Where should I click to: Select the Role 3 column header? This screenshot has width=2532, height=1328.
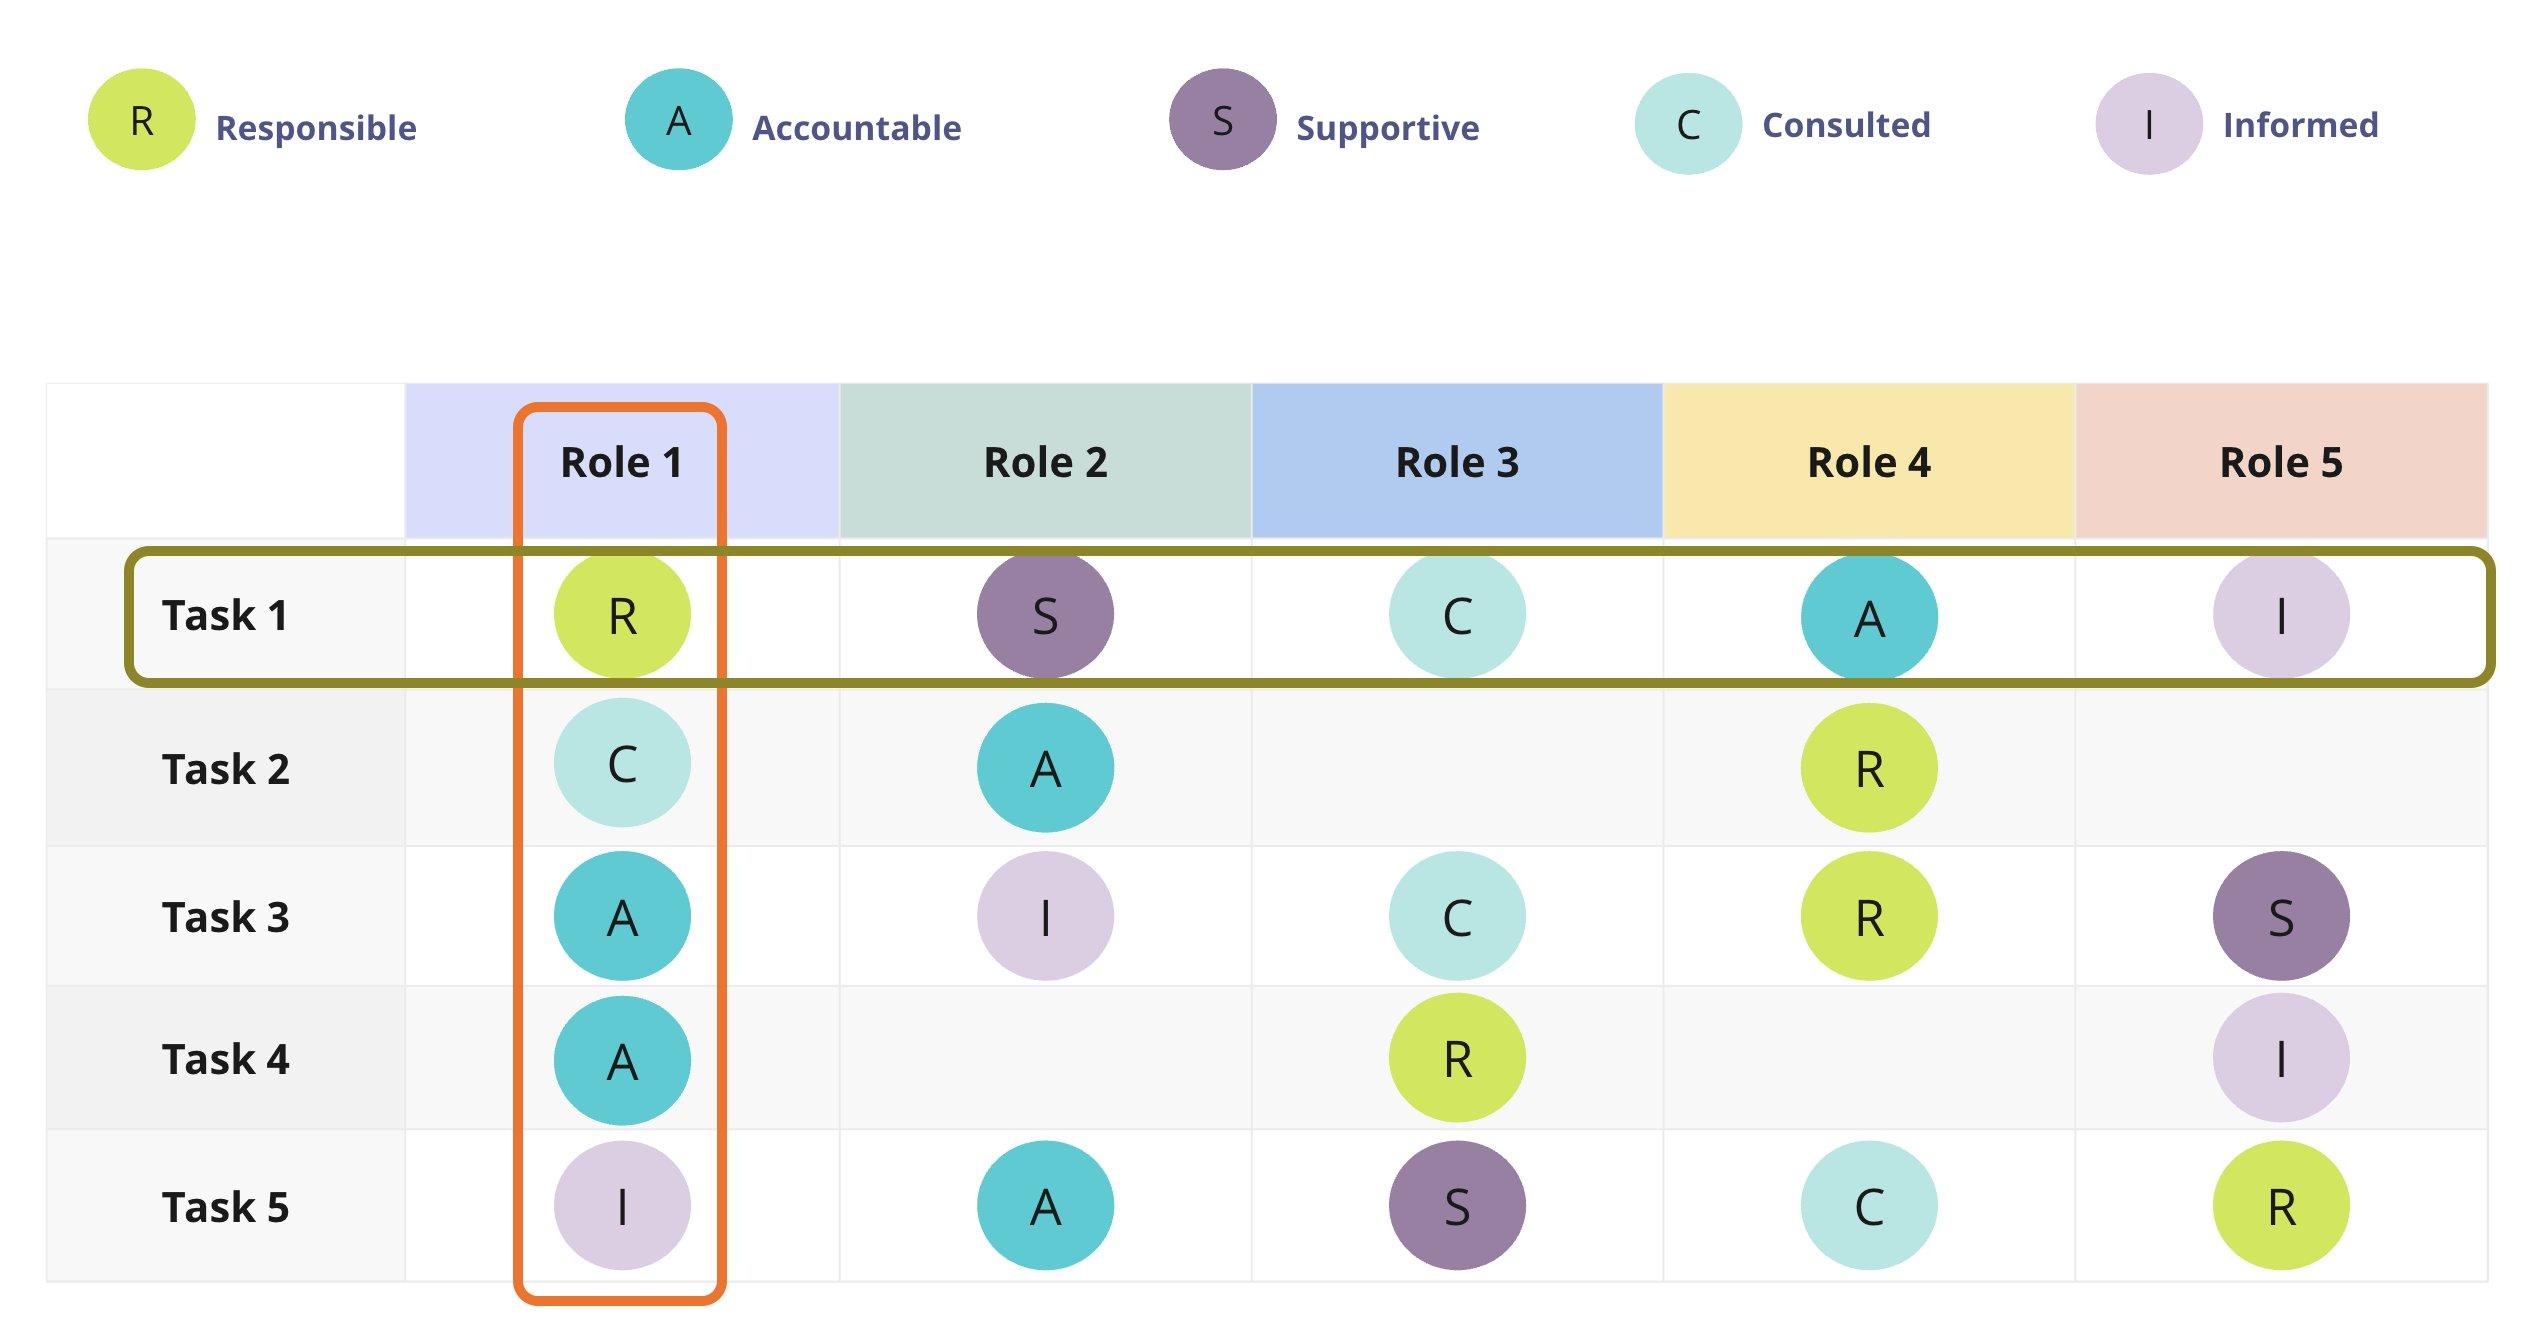click(x=1457, y=462)
